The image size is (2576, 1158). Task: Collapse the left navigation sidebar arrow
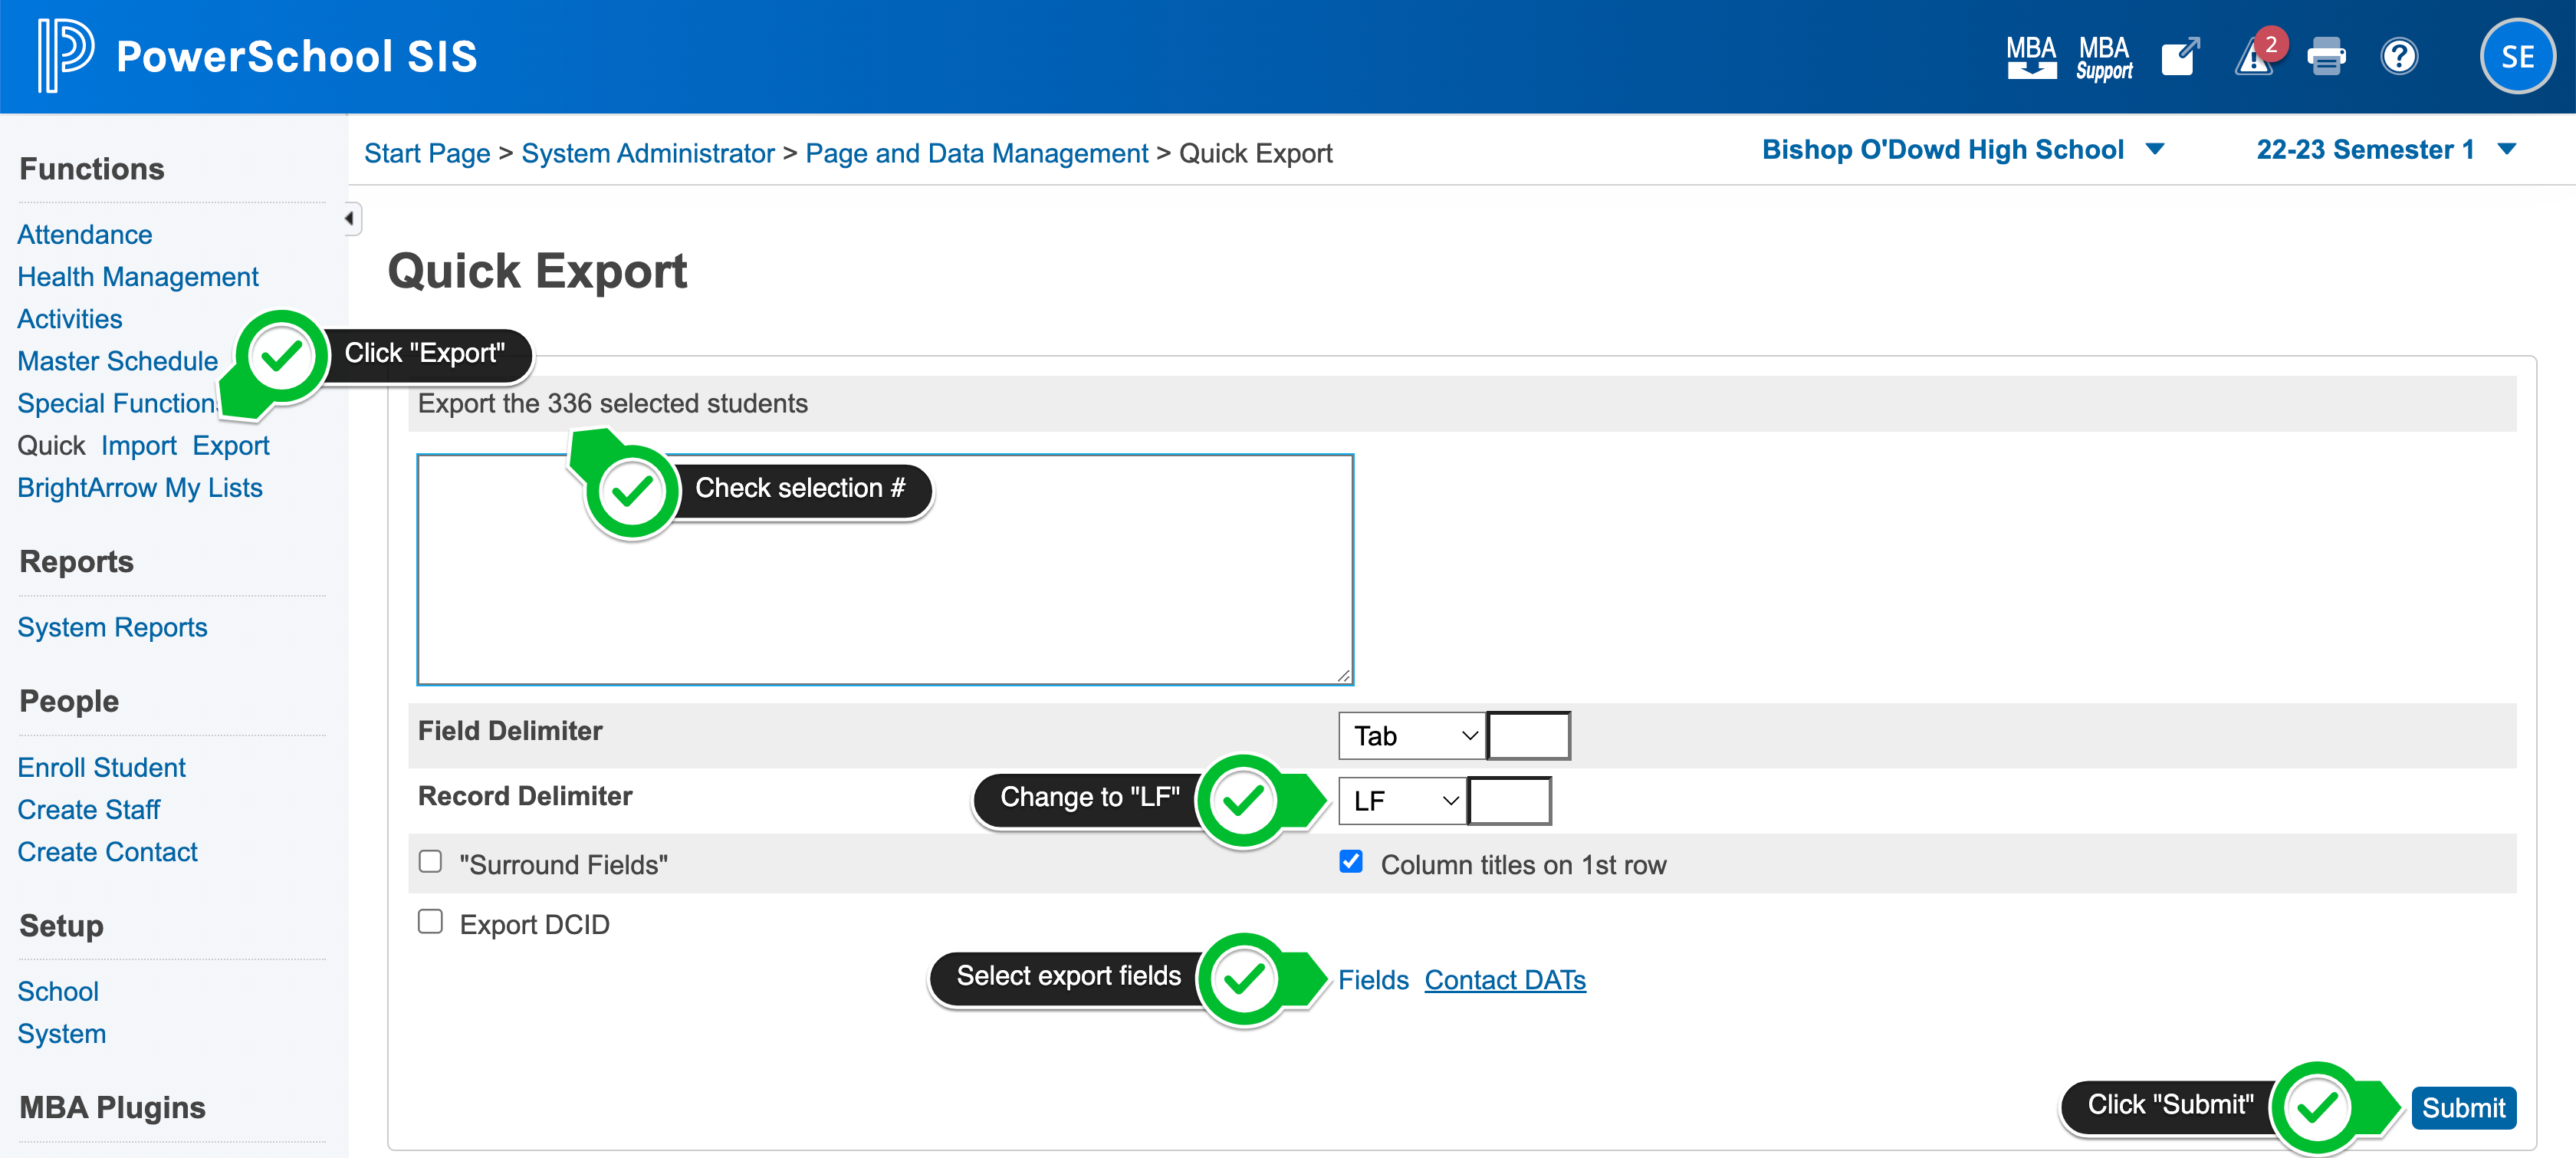350,218
